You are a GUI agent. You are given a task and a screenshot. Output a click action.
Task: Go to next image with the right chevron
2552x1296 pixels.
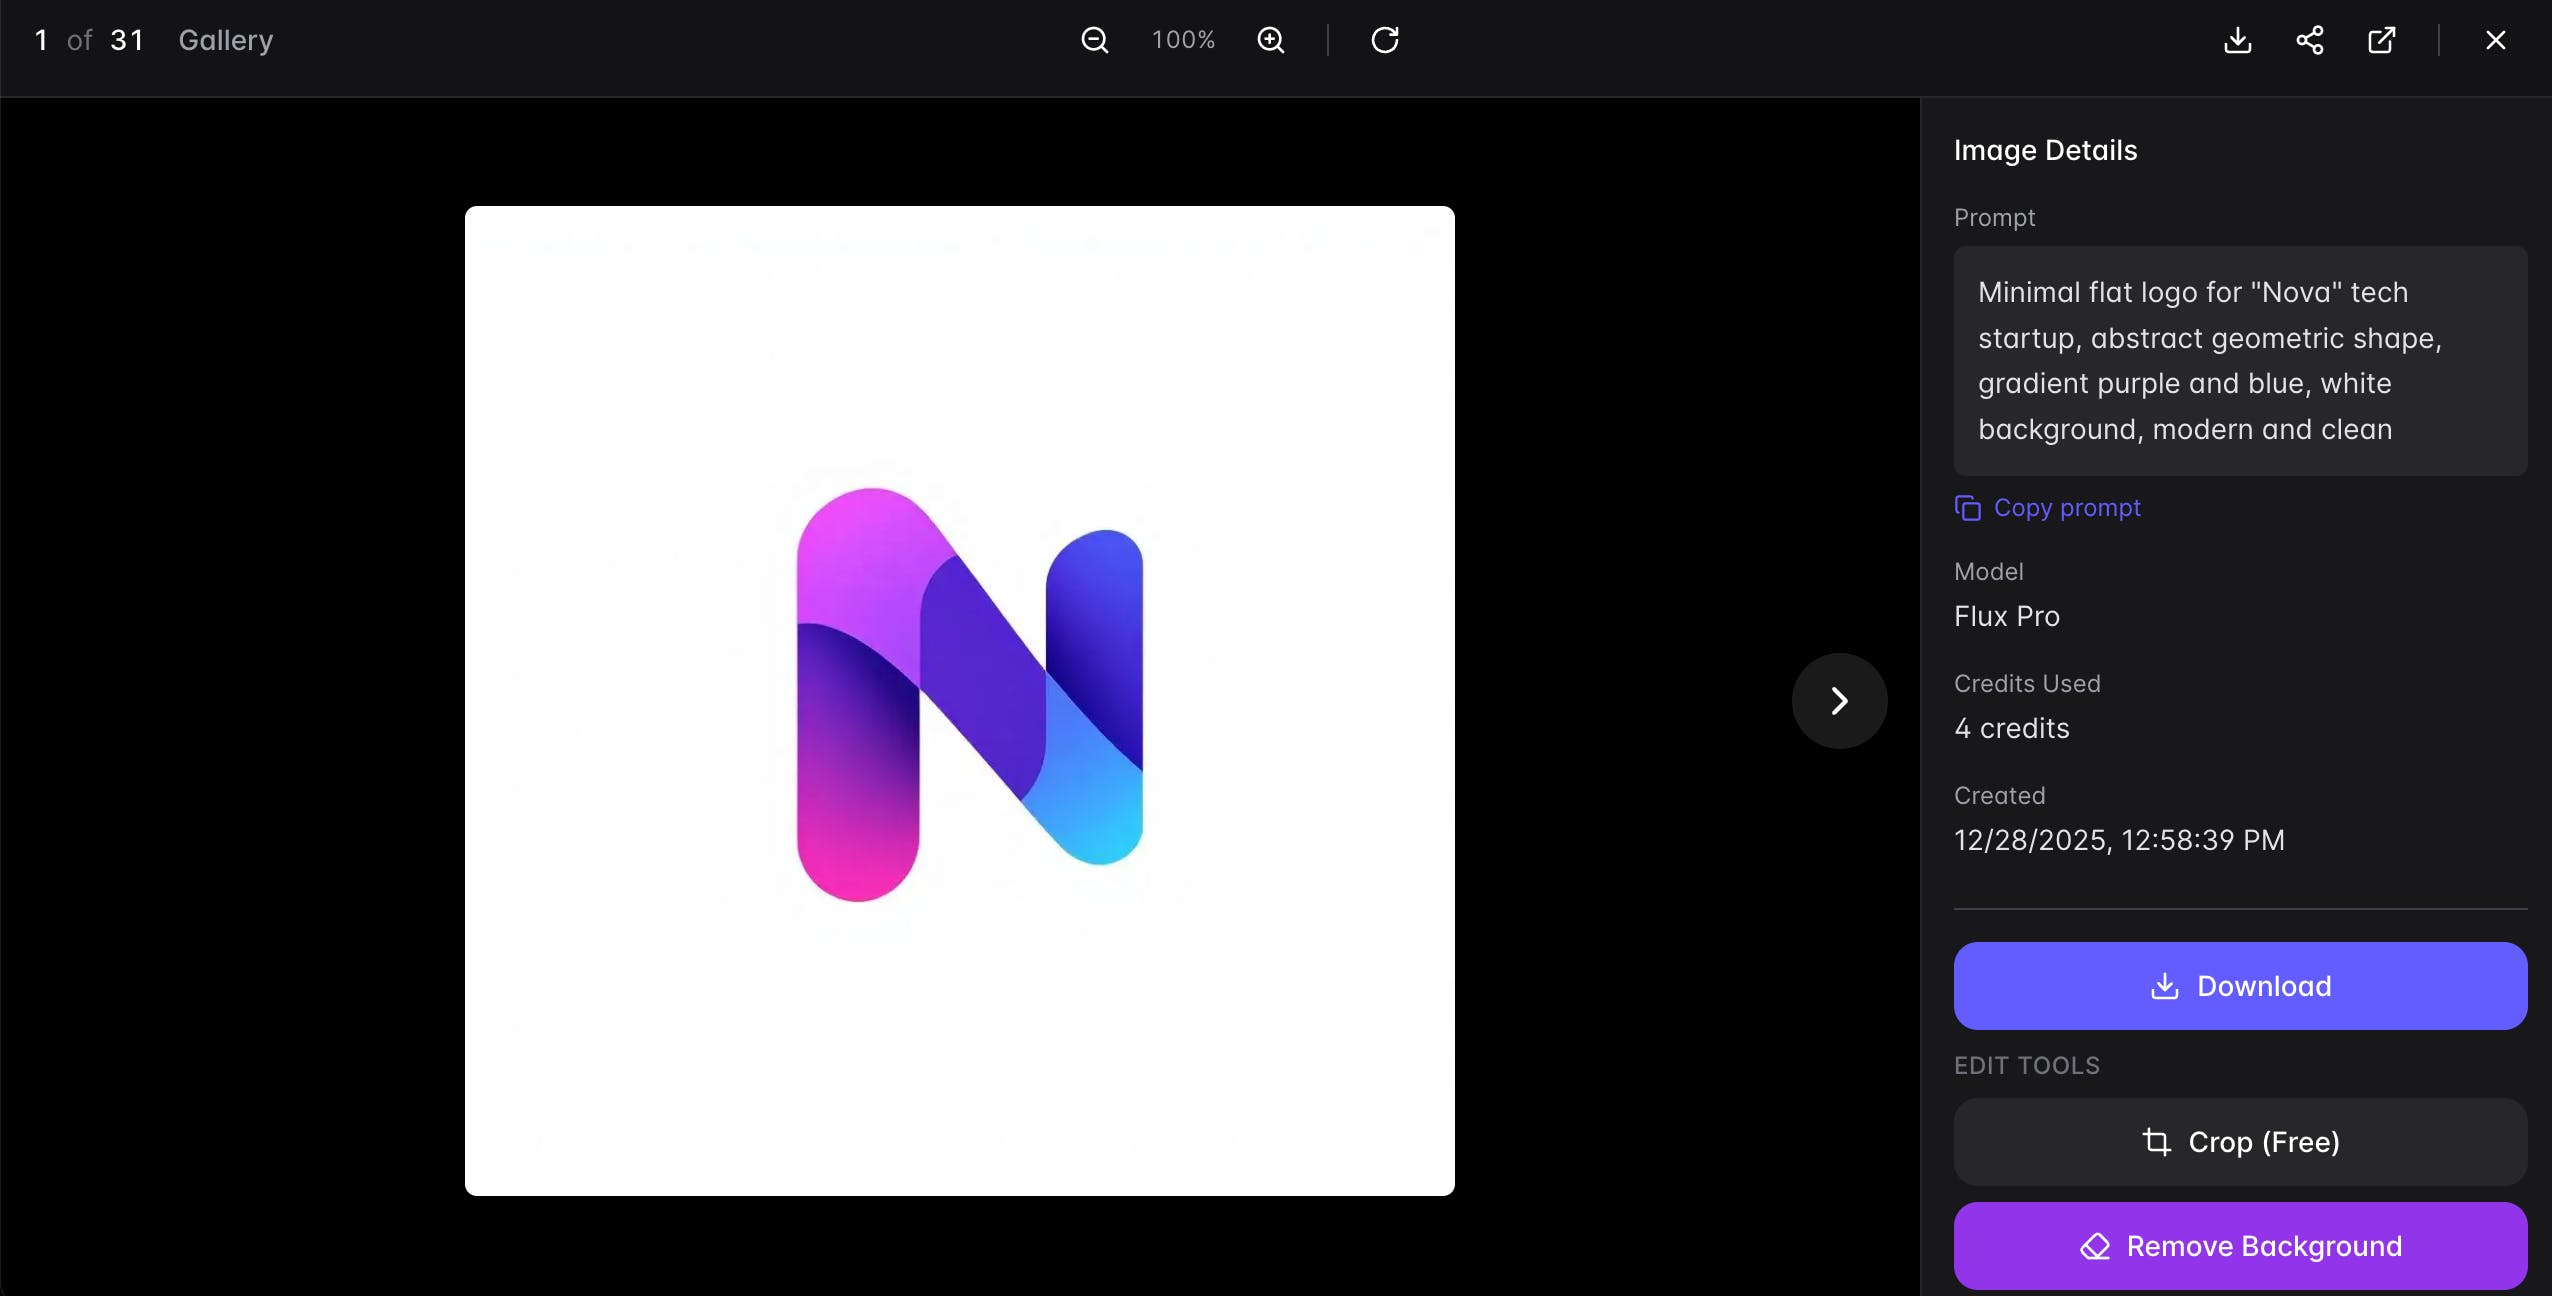pos(1839,701)
